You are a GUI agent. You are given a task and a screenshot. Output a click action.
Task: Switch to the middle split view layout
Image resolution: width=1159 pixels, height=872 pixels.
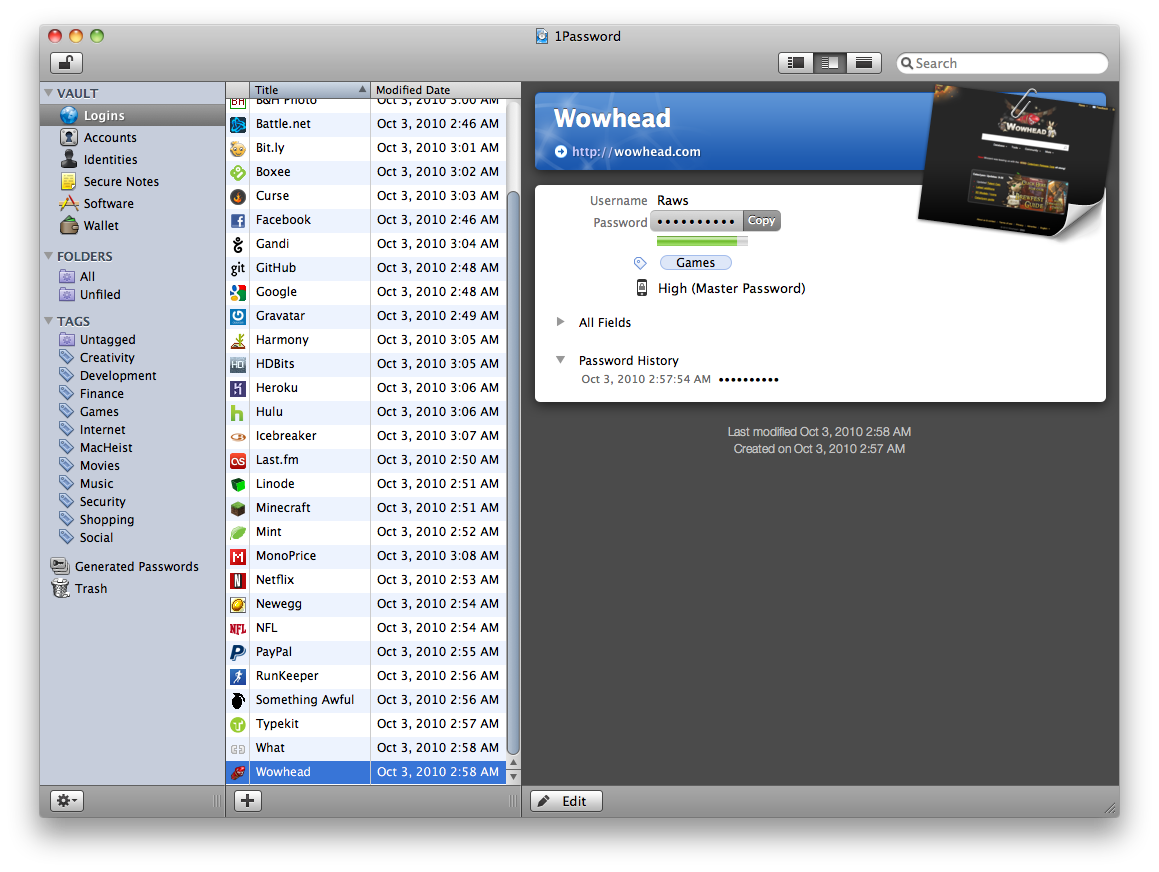pos(829,63)
